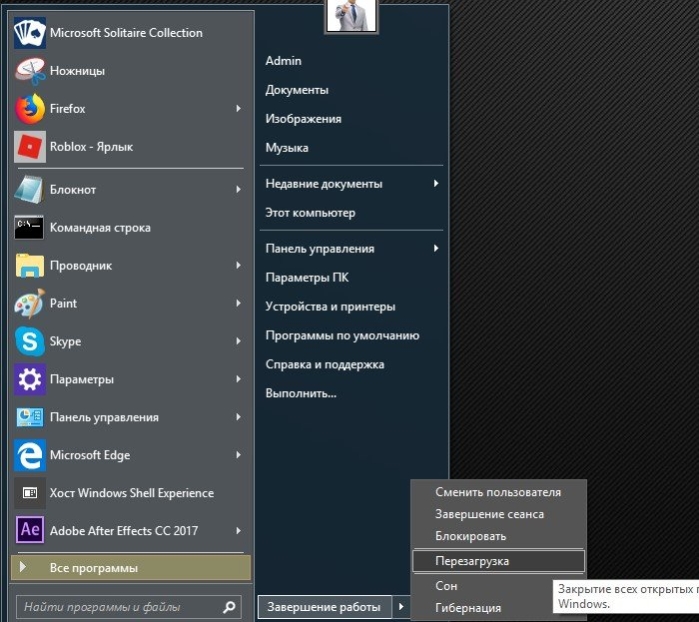Open Справка и поддержка
699x622 pixels.
coord(325,364)
